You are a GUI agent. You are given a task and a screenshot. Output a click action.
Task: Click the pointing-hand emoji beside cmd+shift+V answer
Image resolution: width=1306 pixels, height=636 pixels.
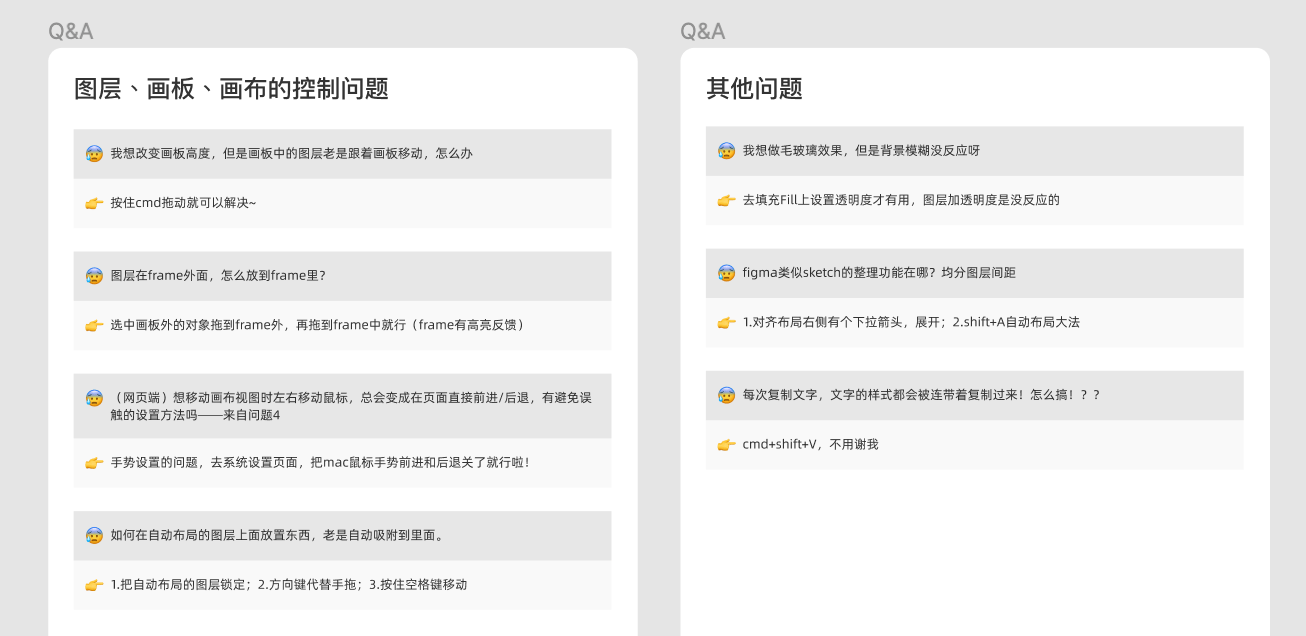tap(726, 445)
